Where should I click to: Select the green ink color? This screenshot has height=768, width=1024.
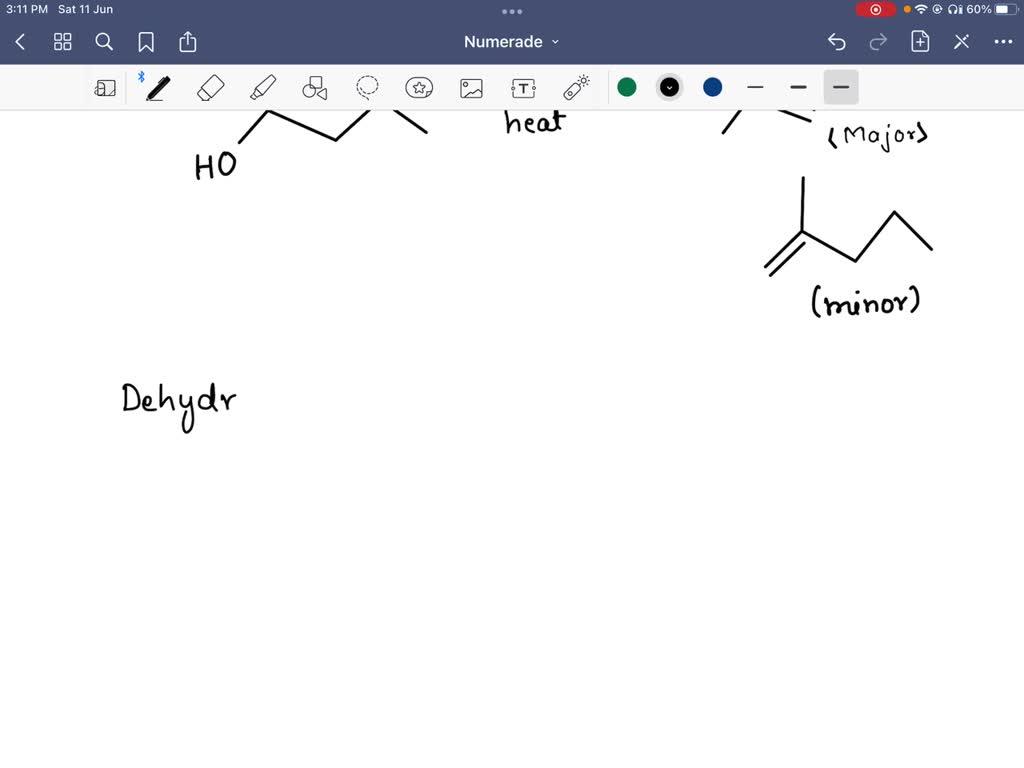[627, 88]
